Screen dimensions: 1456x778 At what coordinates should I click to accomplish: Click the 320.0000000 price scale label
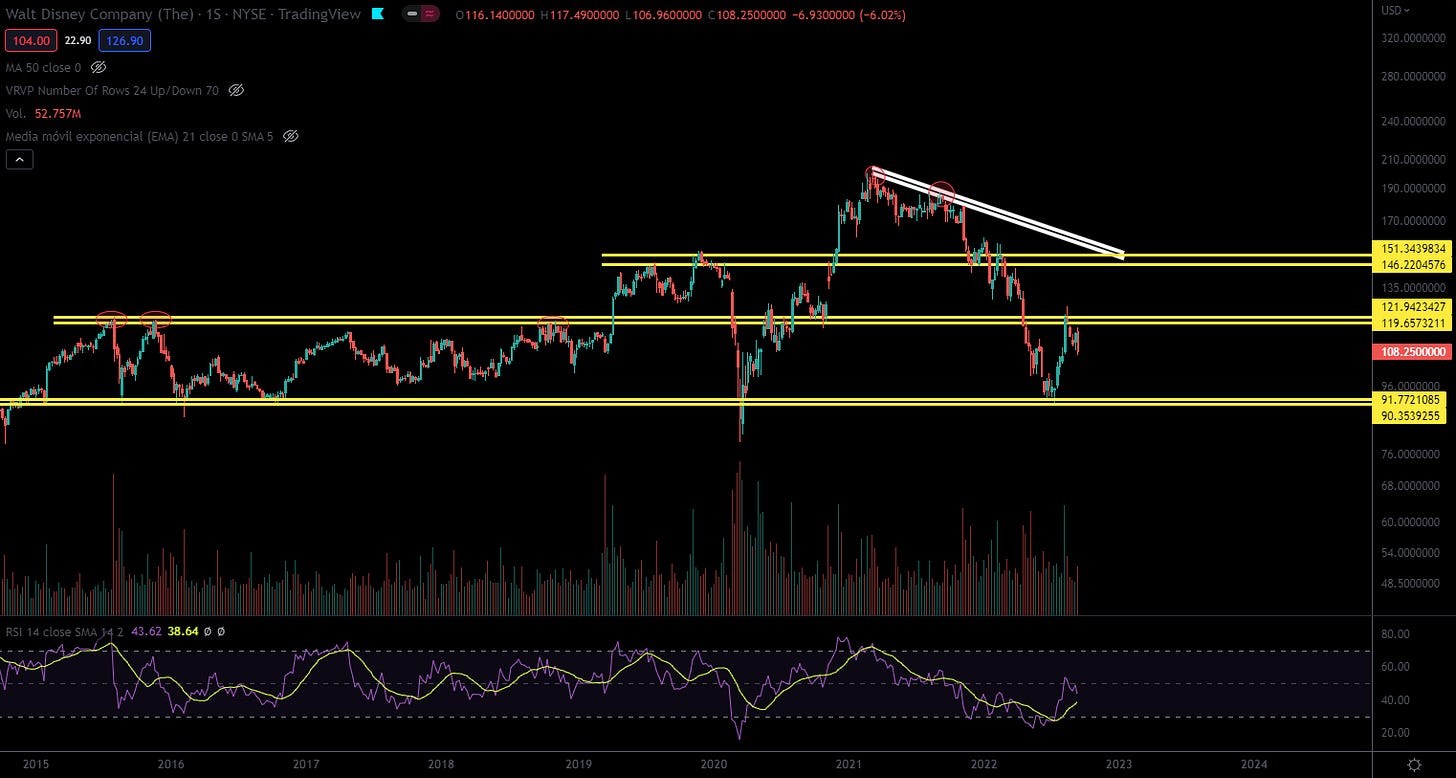coord(1413,39)
